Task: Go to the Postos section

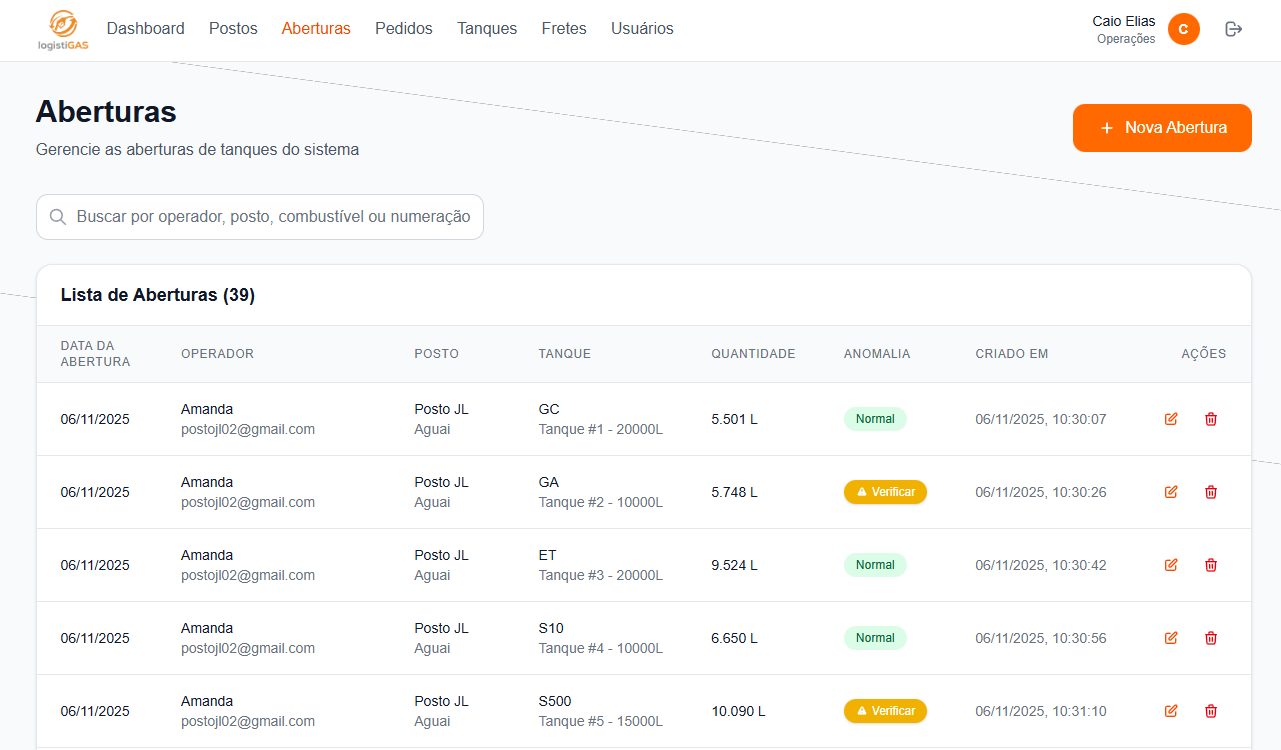Action: coord(233,29)
